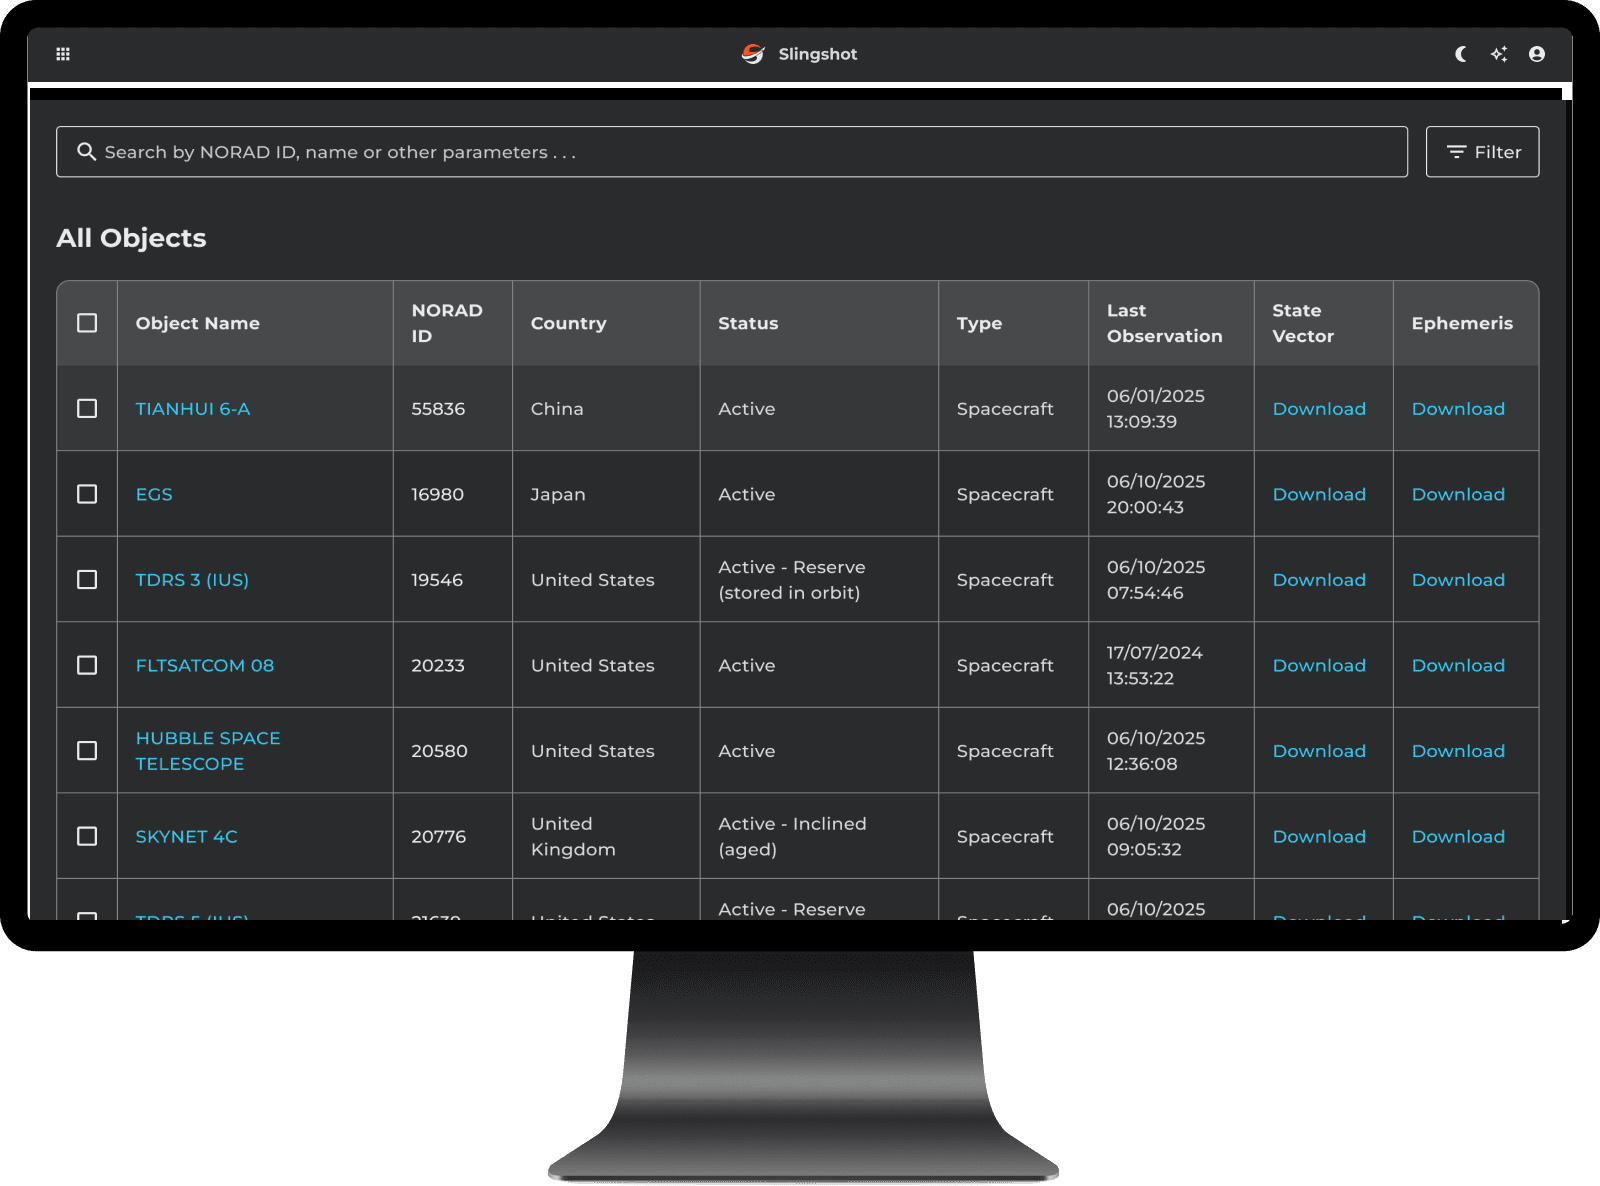Download ephemeris for FLTSATCOM 08
This screenshot has width=1600, height=1186.
point(1458,665)
